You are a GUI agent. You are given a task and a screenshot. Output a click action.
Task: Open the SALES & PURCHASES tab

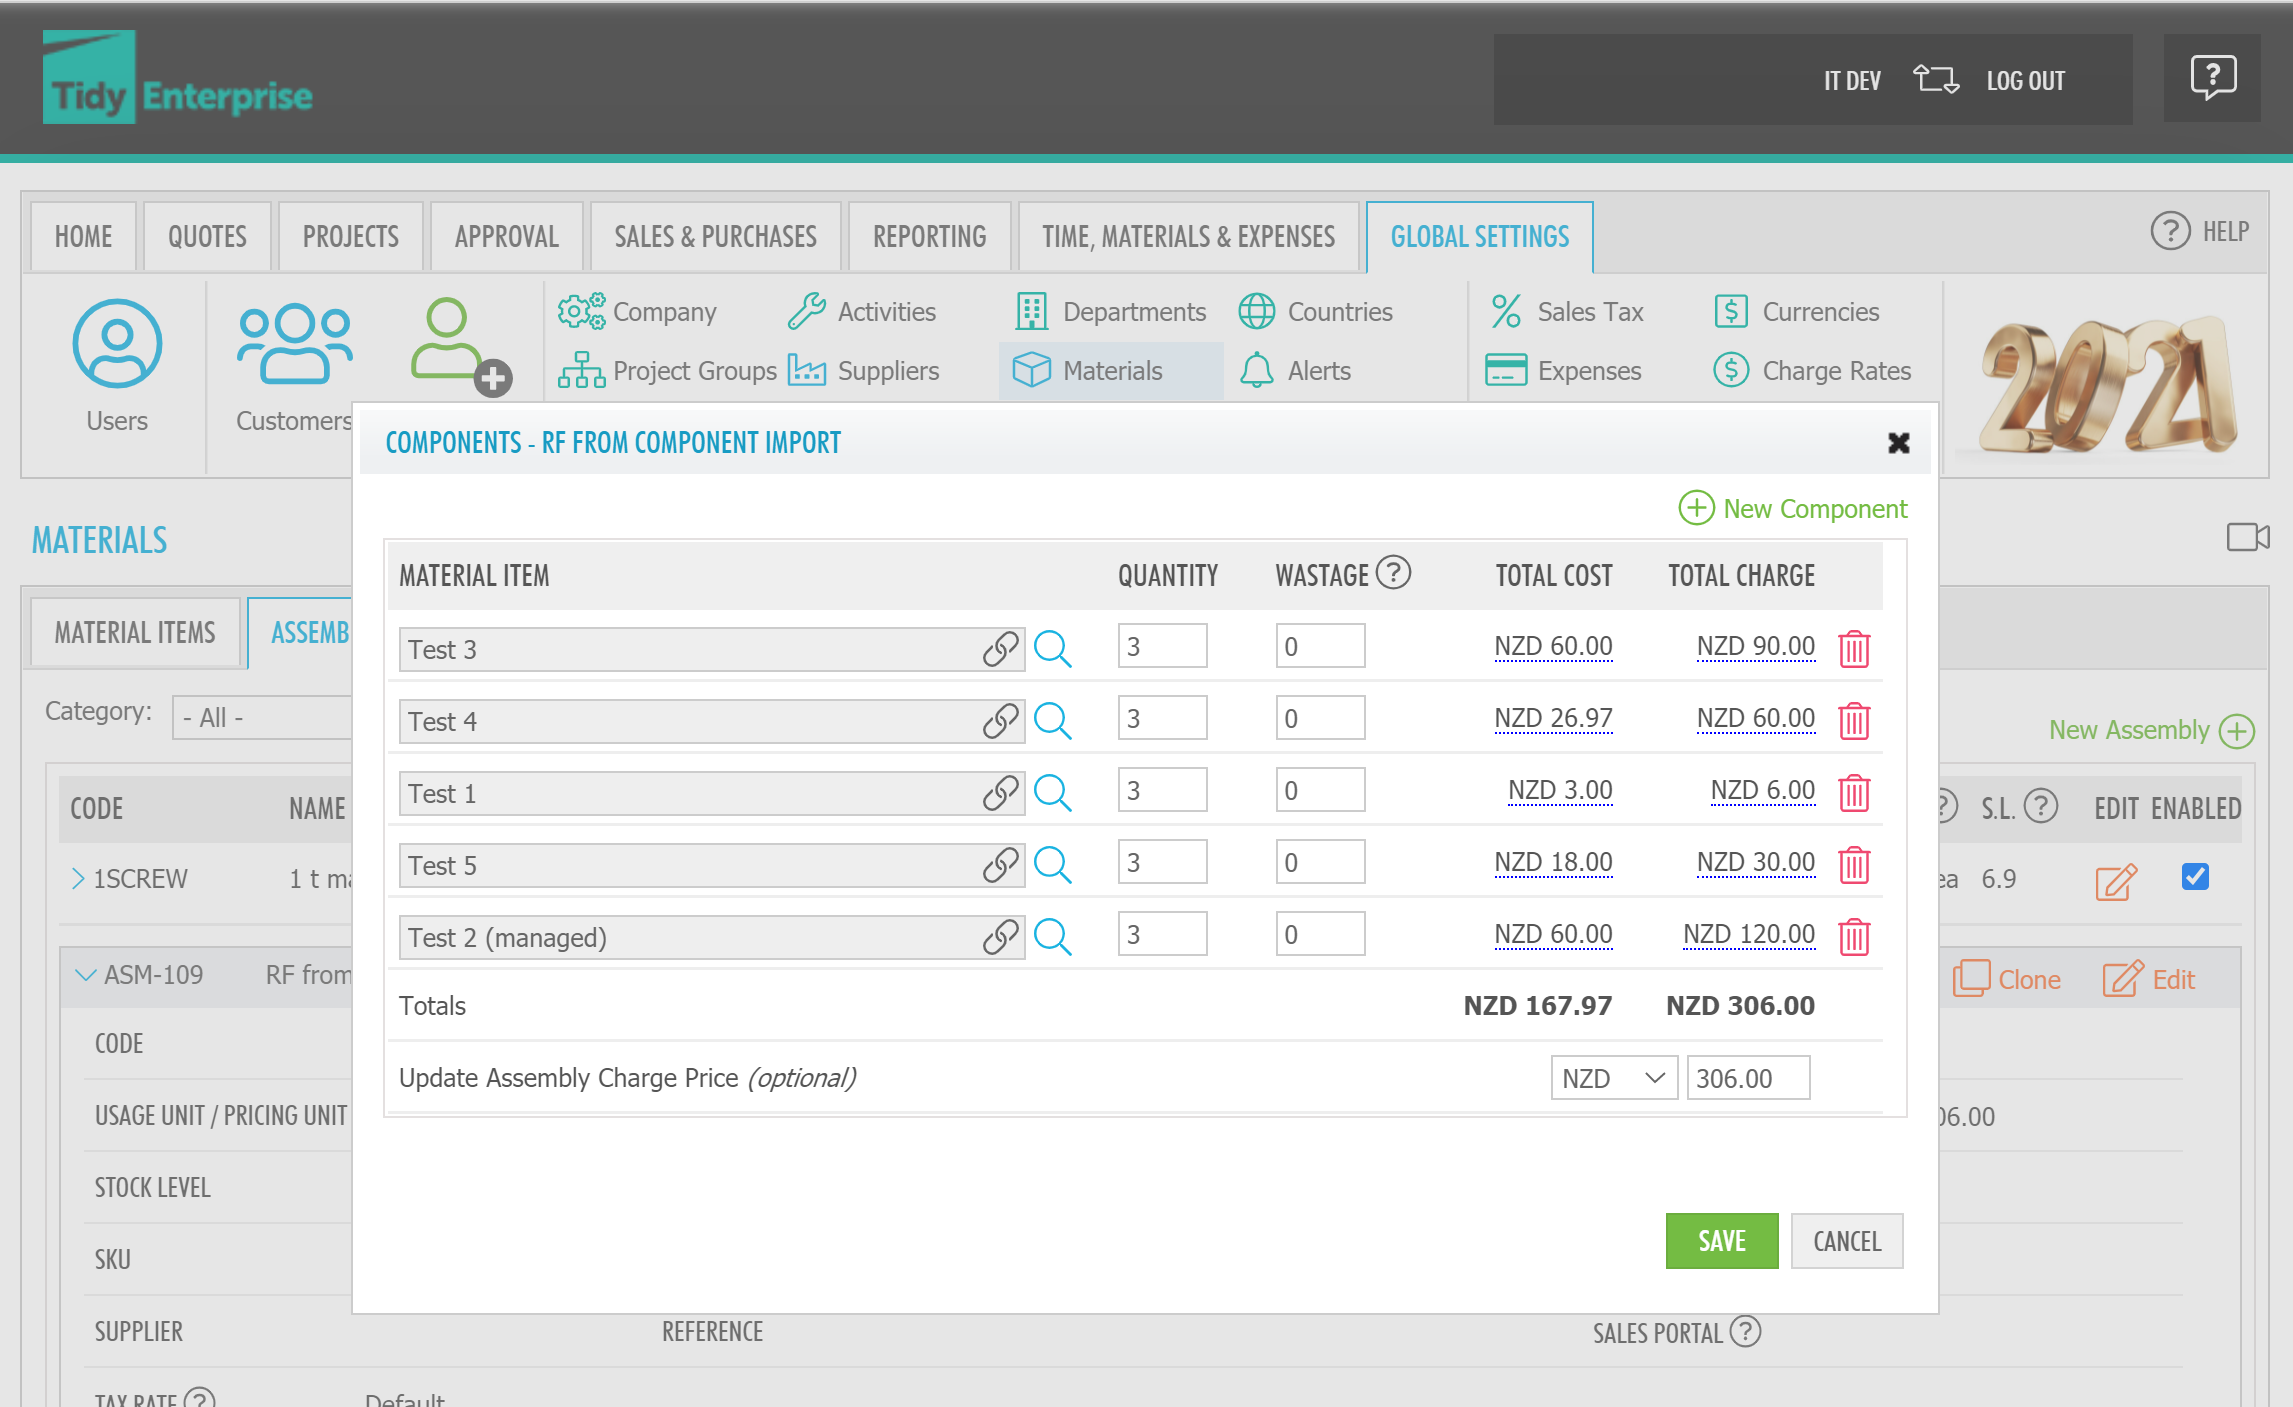coord(714,236)
